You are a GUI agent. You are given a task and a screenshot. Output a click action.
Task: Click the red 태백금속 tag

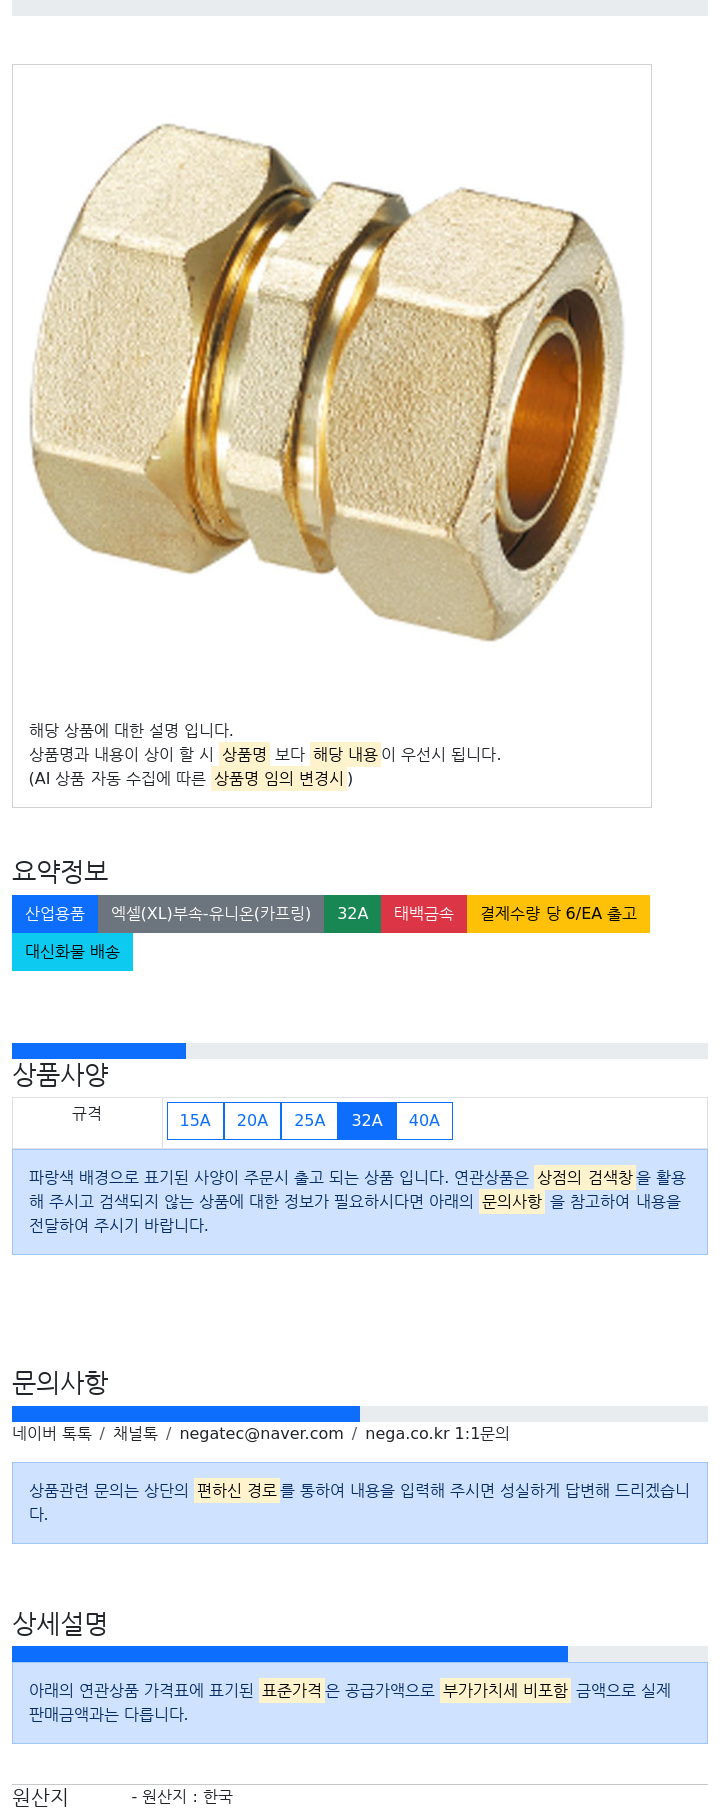(x=424, y=914)
